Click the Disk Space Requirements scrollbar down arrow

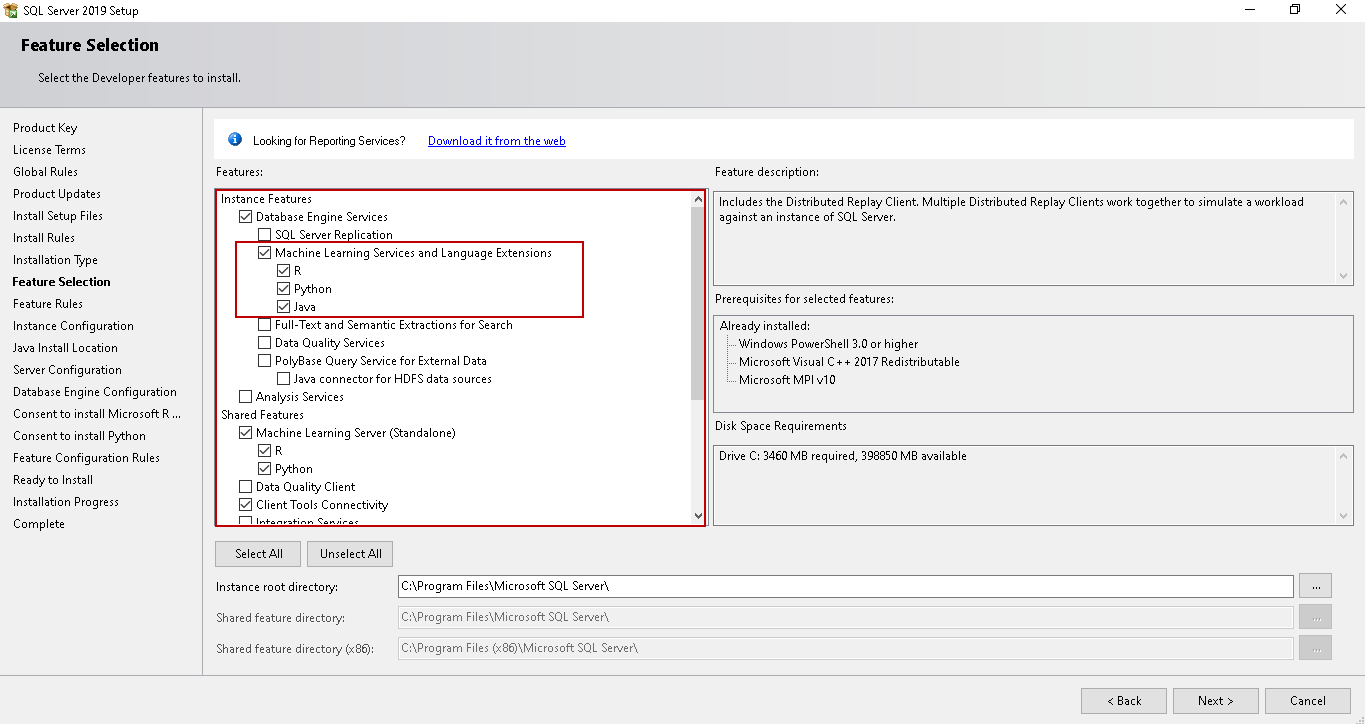pyautogui.click(x=1344, y=516)
